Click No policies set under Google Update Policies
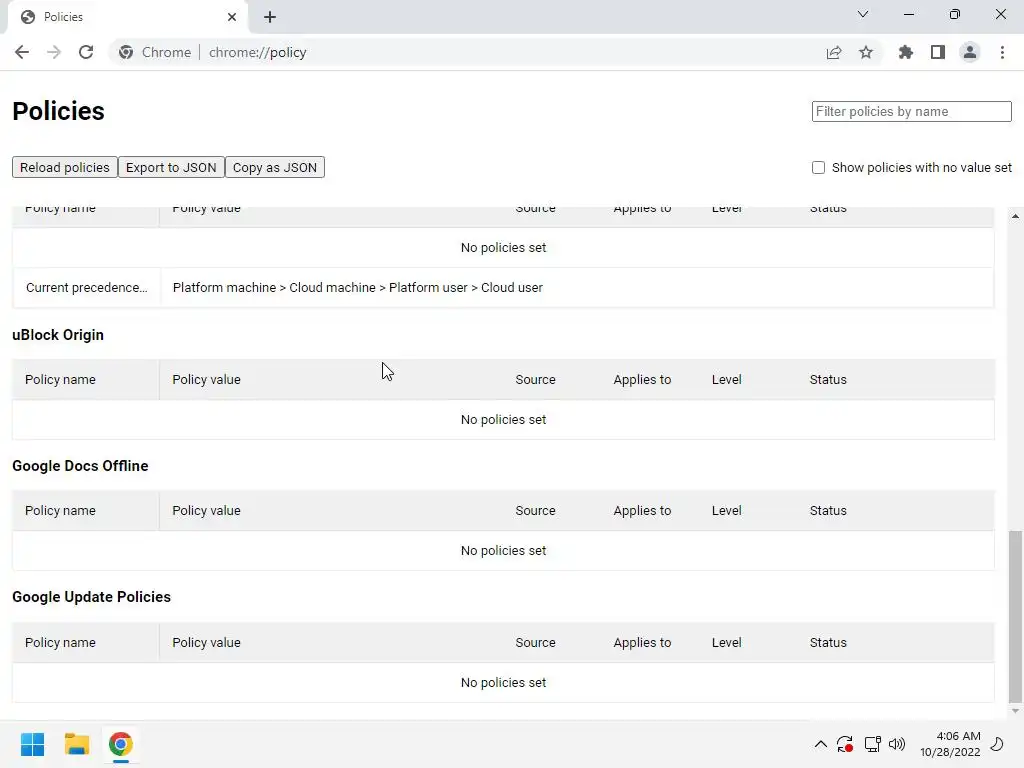 (x=504, y=682)
